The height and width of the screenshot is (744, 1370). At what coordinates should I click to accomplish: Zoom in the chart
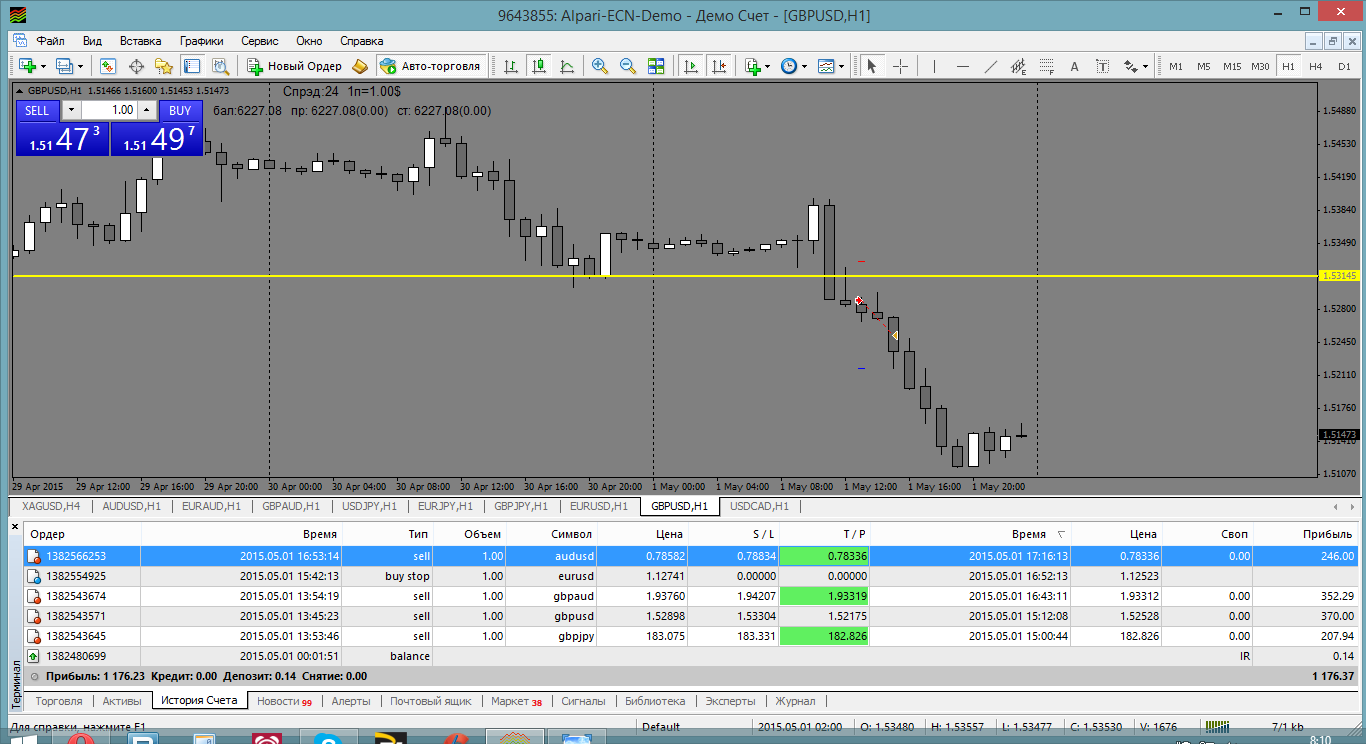(600, 66)
